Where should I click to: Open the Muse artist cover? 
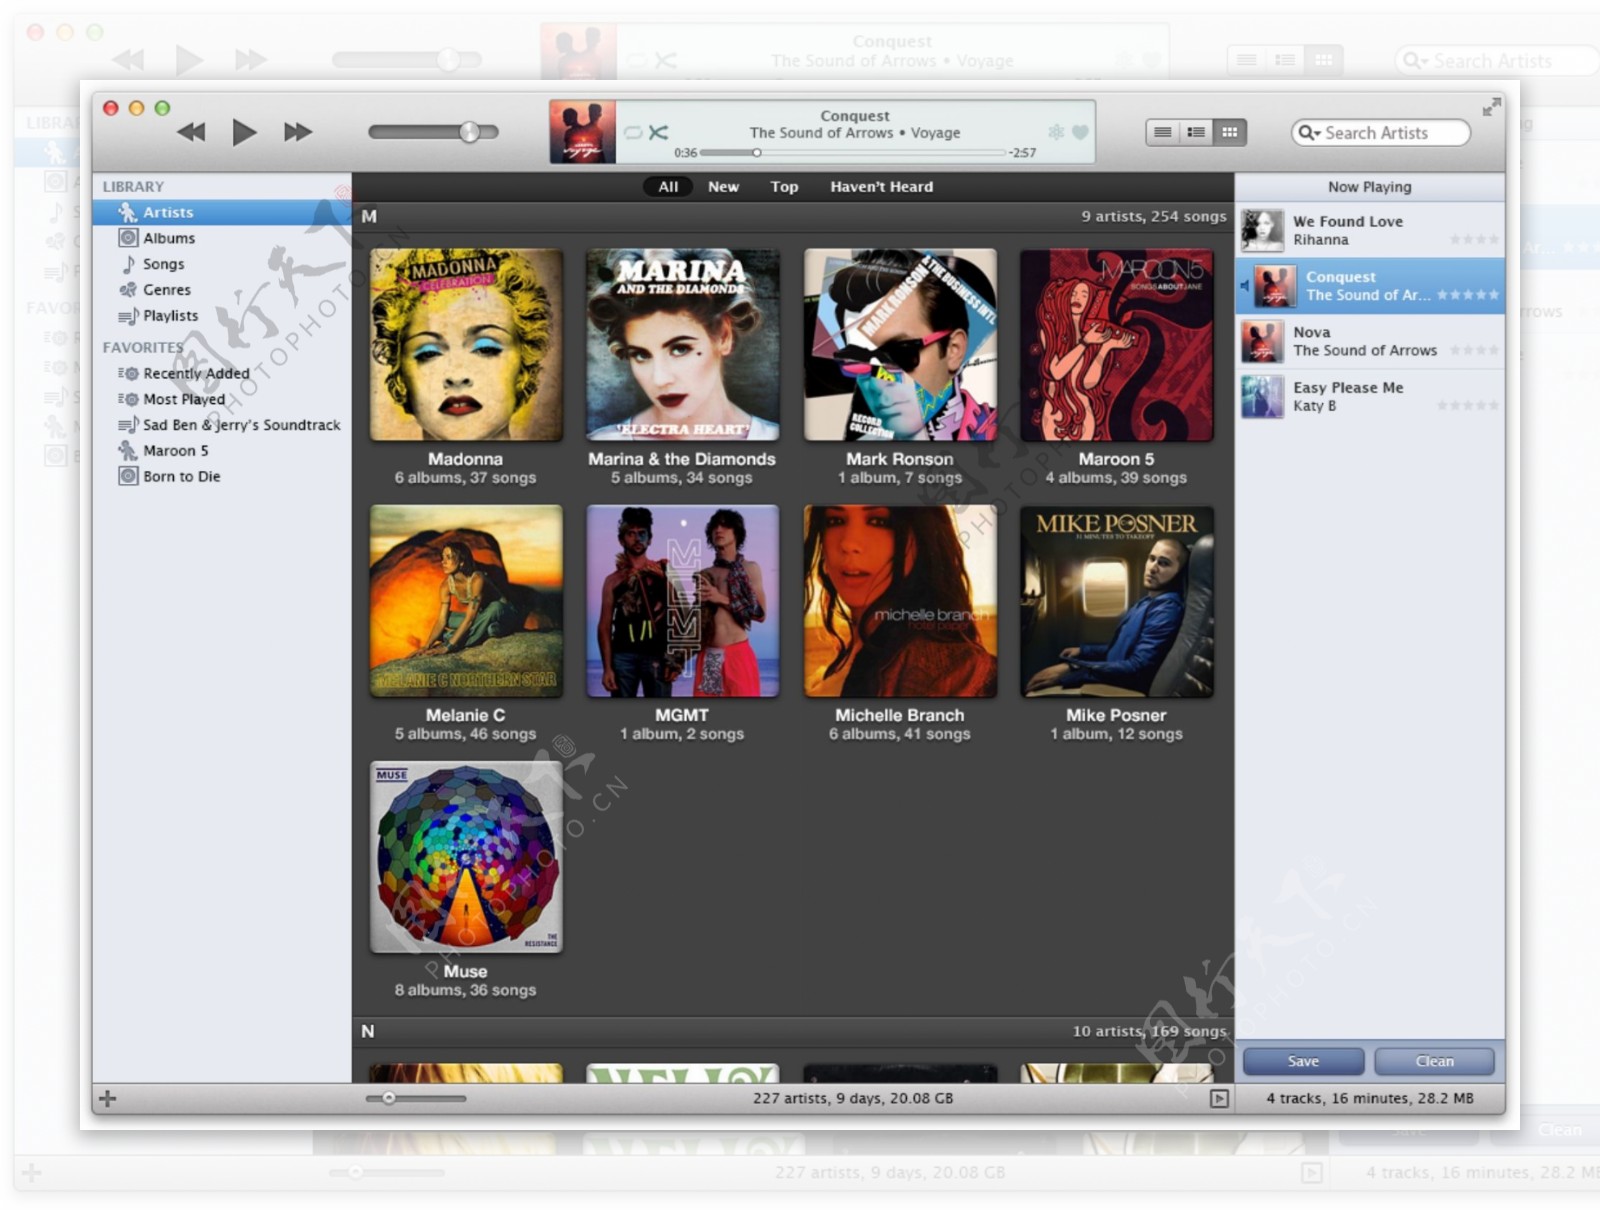tap(466, 857)
